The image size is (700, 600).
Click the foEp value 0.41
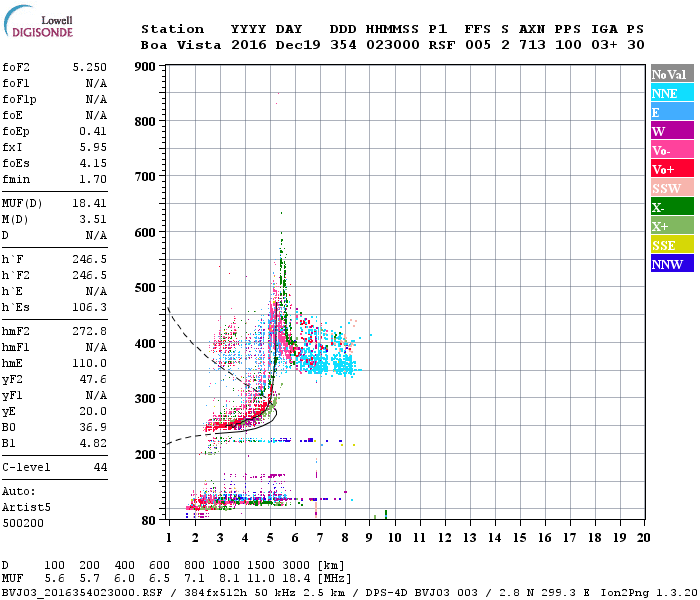[93, 131]
